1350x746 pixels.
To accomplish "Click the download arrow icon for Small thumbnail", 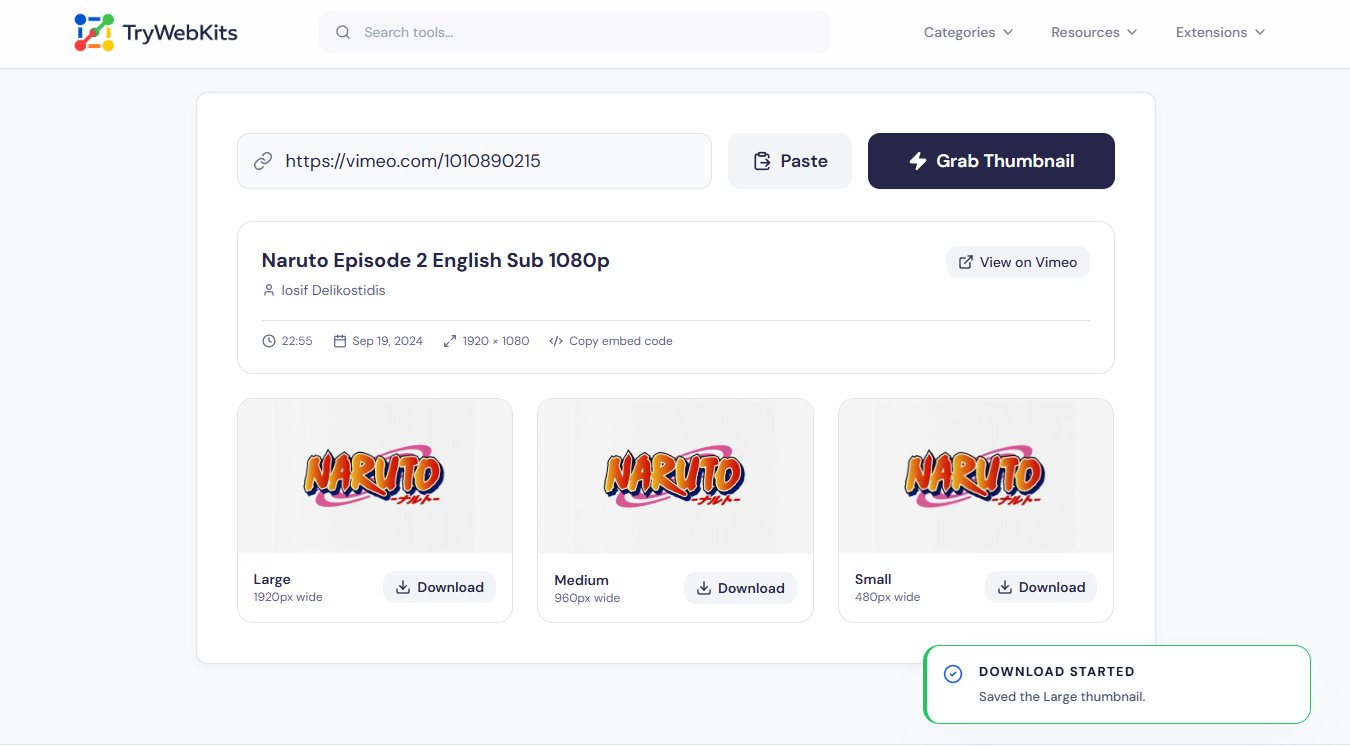I will tap(1005, 587).
